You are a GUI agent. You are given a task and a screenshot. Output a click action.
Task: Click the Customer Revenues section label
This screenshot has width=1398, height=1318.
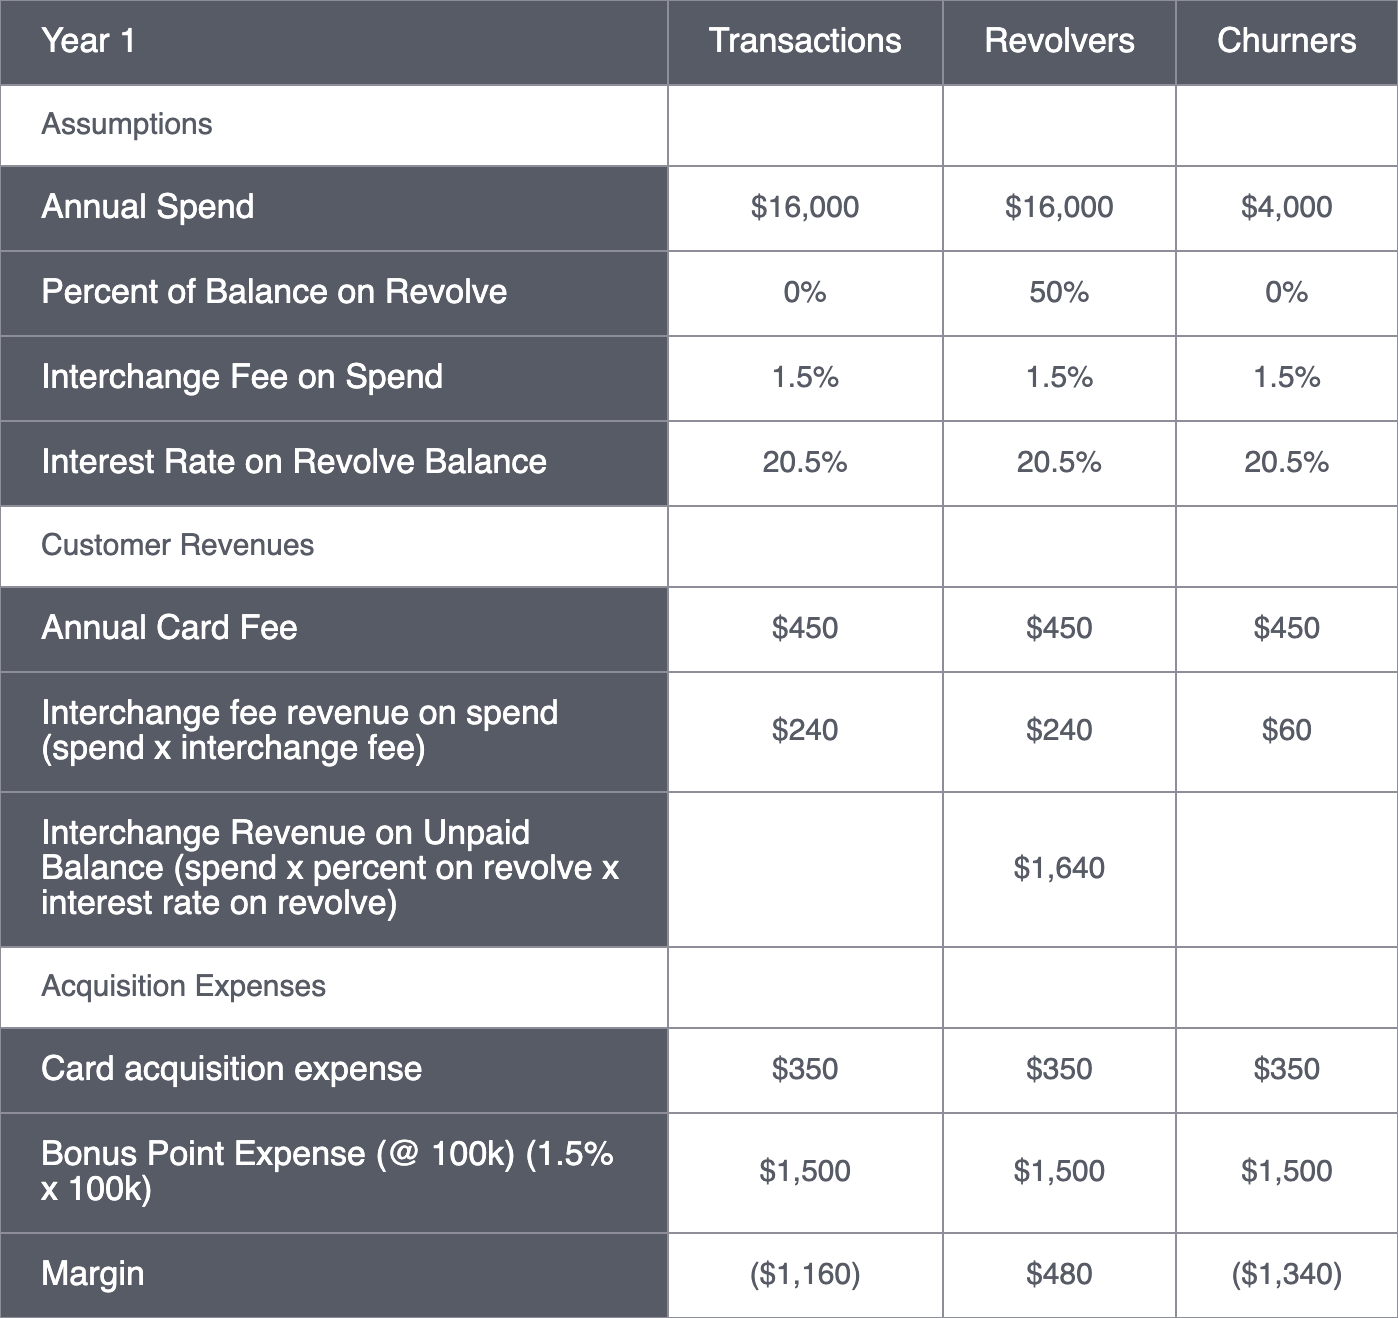(x=178, y=545)
